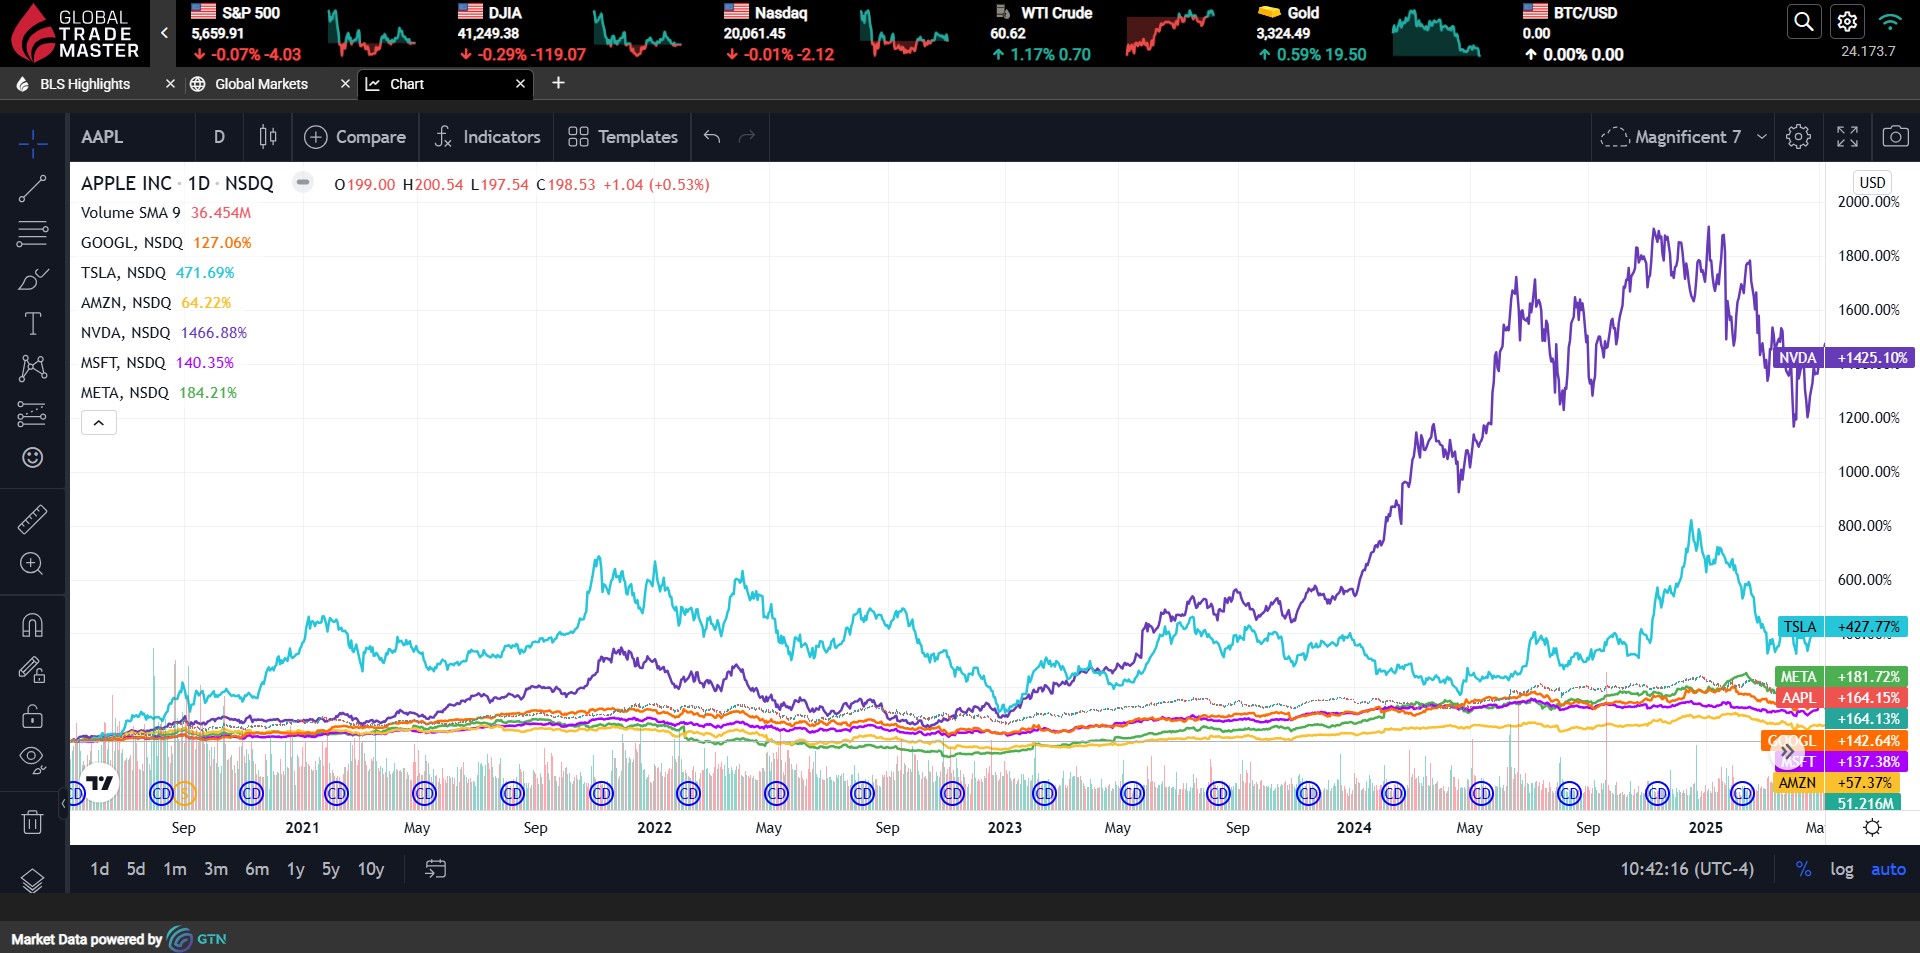This screenshot has width=1920, height=953.
Task: Open the prediction and measurement tools
Action: [32, 413]
